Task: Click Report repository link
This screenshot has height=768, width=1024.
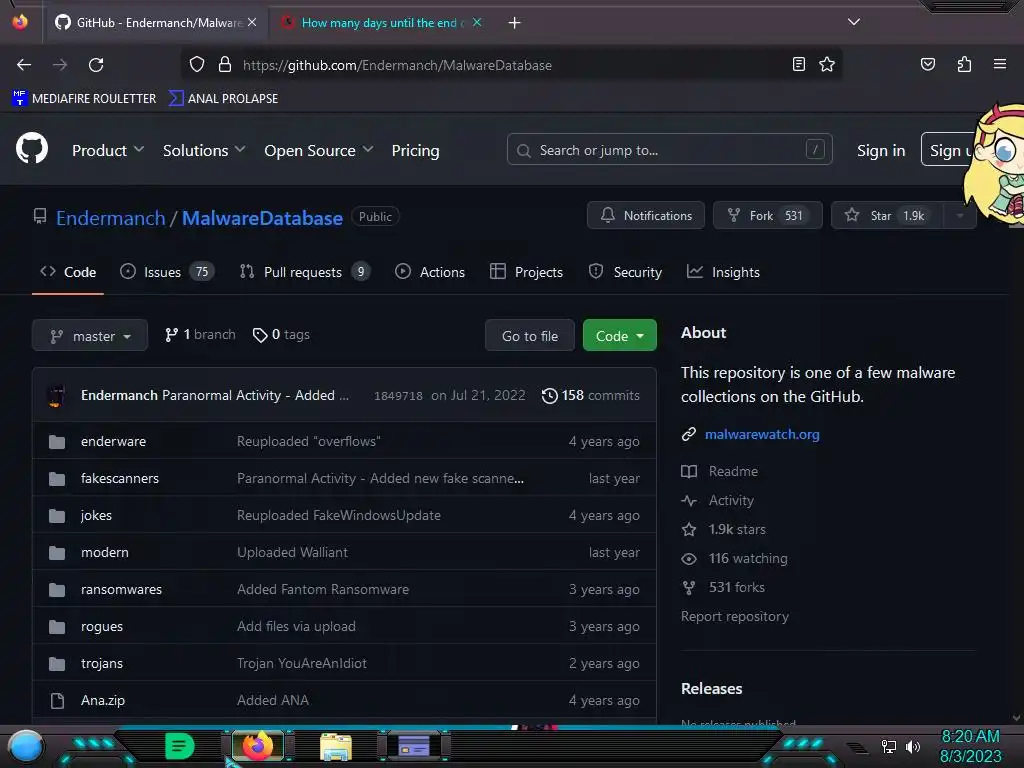Action: click(735, 616)
